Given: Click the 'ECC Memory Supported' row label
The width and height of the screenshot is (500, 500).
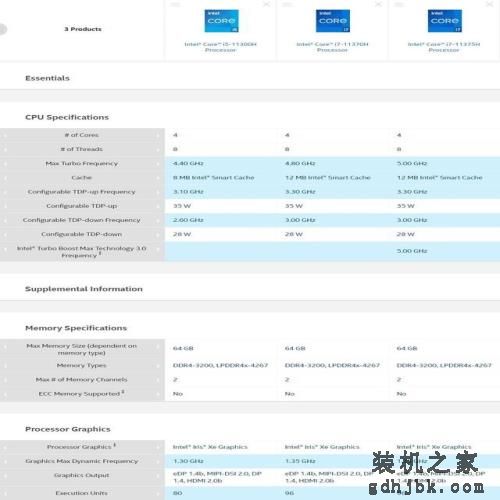Looking at the screenshot, I should click(82, 394).
